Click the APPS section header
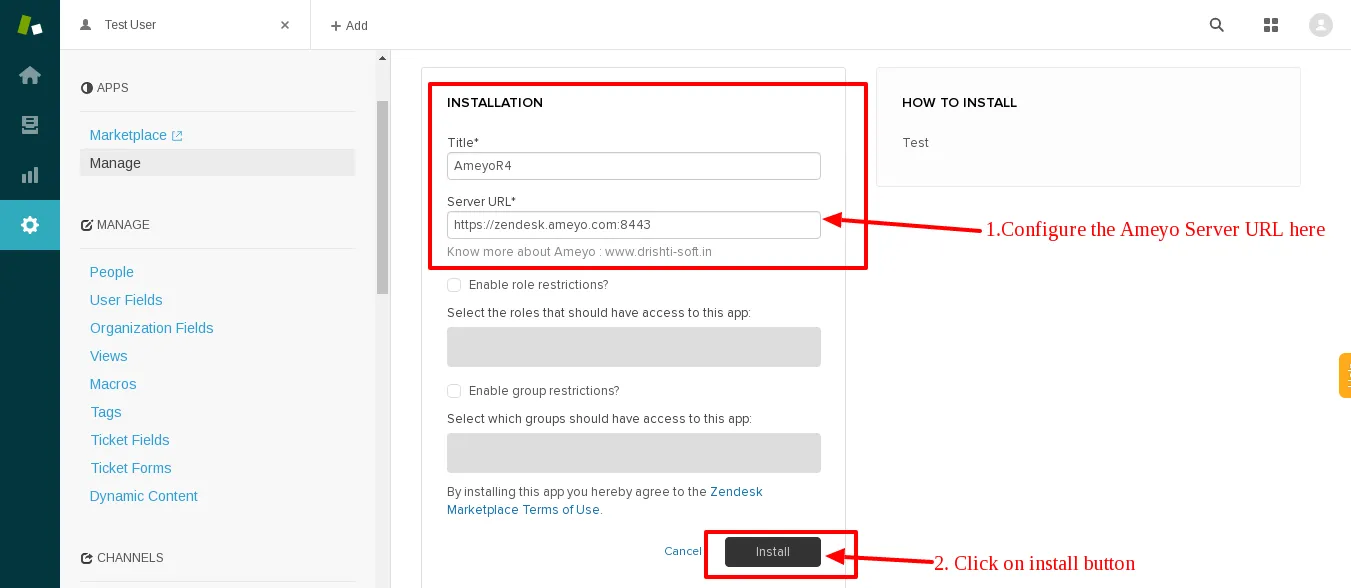 (x=105, y=88)
